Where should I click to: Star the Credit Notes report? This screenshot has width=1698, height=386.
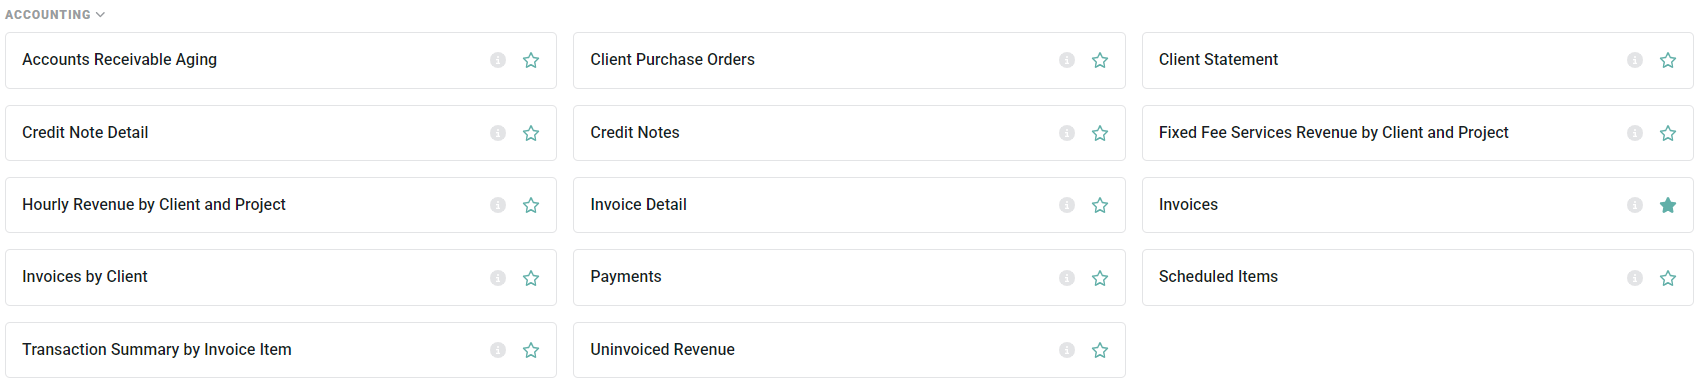(x=1100, y=133)
